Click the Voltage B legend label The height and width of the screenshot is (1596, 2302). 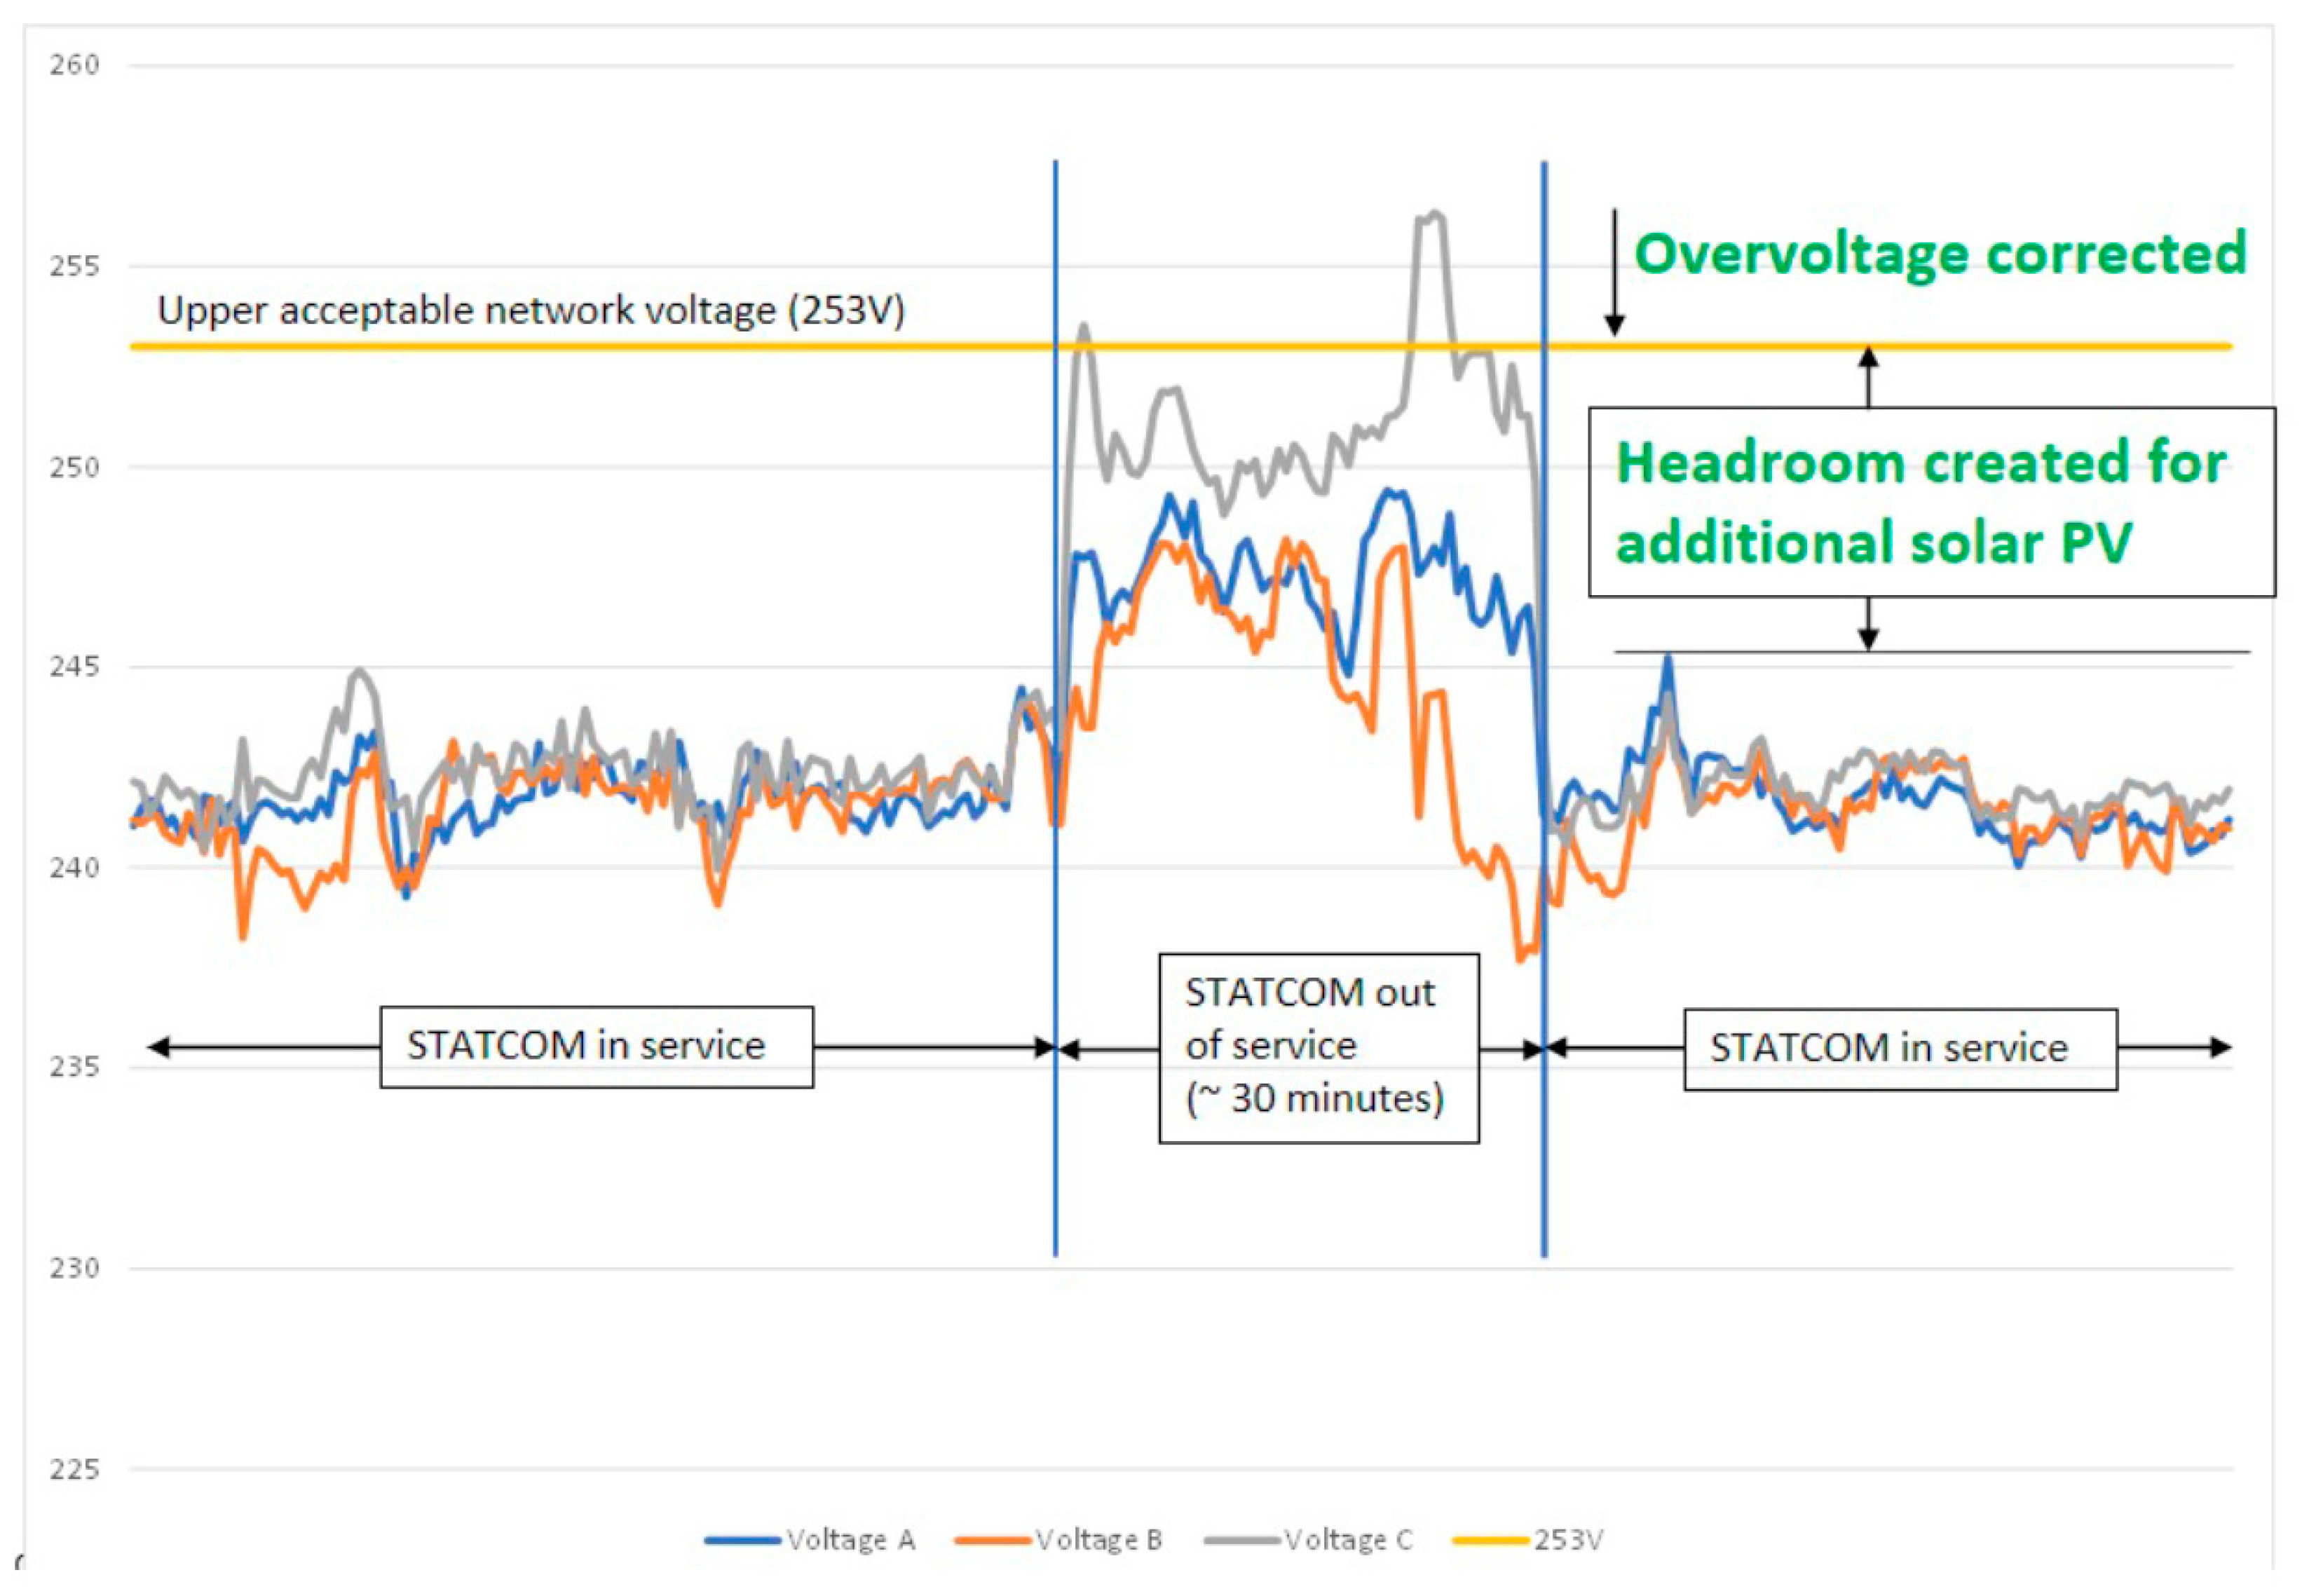[x=1098, y=1540]
